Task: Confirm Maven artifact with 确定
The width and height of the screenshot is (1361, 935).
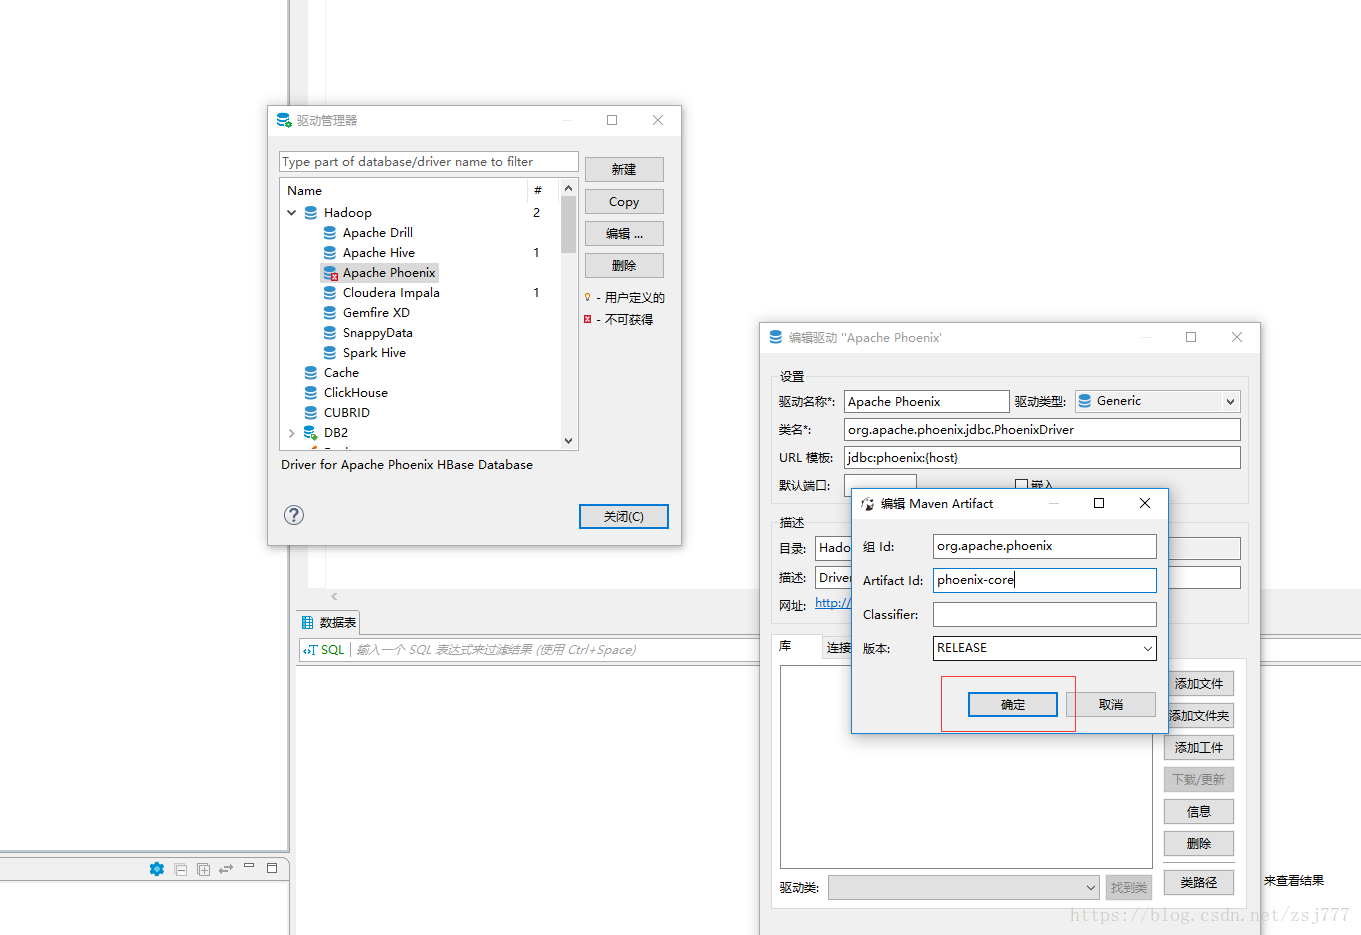Action: click(1012, 705)
